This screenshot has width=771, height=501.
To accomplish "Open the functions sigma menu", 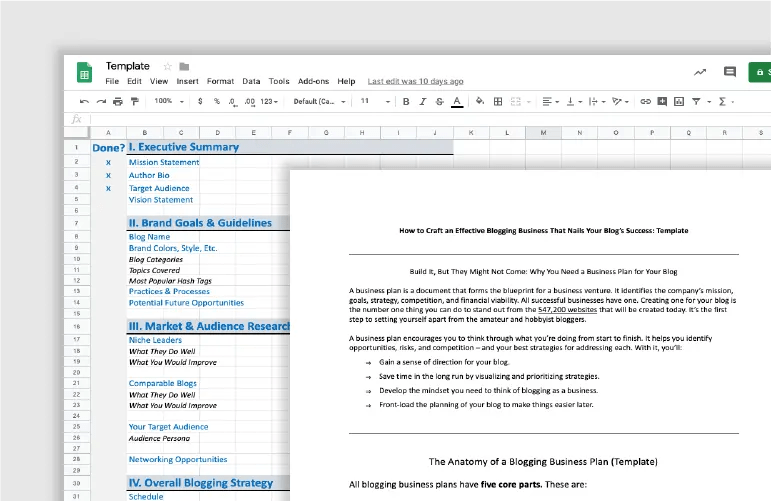I will [x=726, y=101].
